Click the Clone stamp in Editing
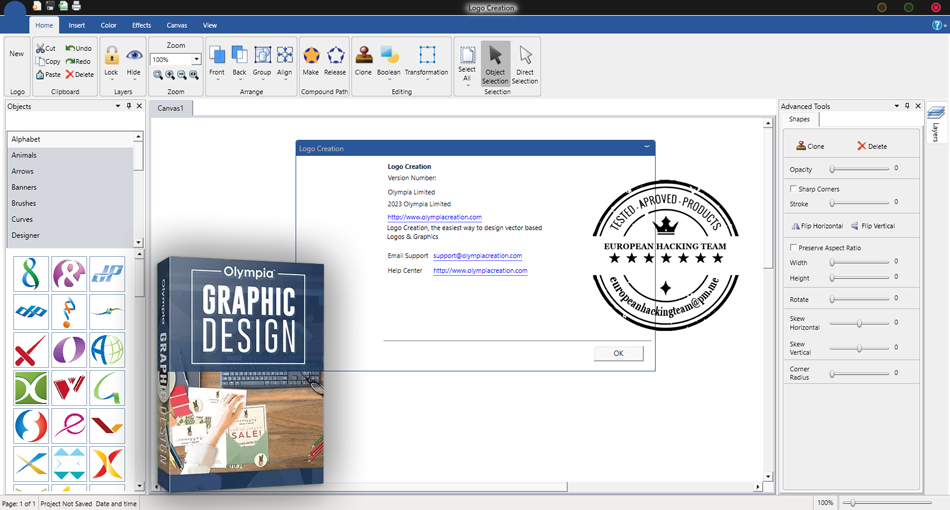The image size is (950, 510). tap(364, 61)
